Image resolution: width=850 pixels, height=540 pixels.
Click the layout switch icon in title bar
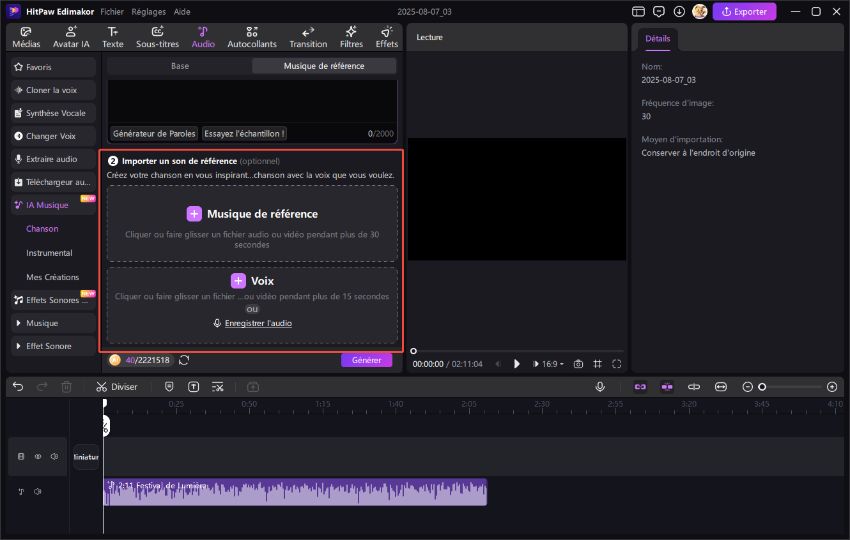638,11
